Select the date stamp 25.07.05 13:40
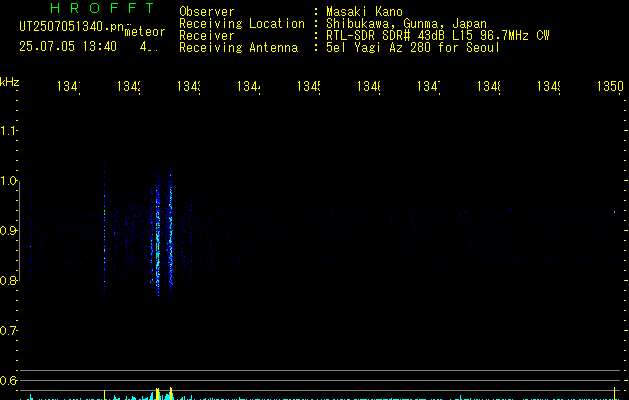The height and width of the screenshot is (400, 629). (x=68, y=46)
